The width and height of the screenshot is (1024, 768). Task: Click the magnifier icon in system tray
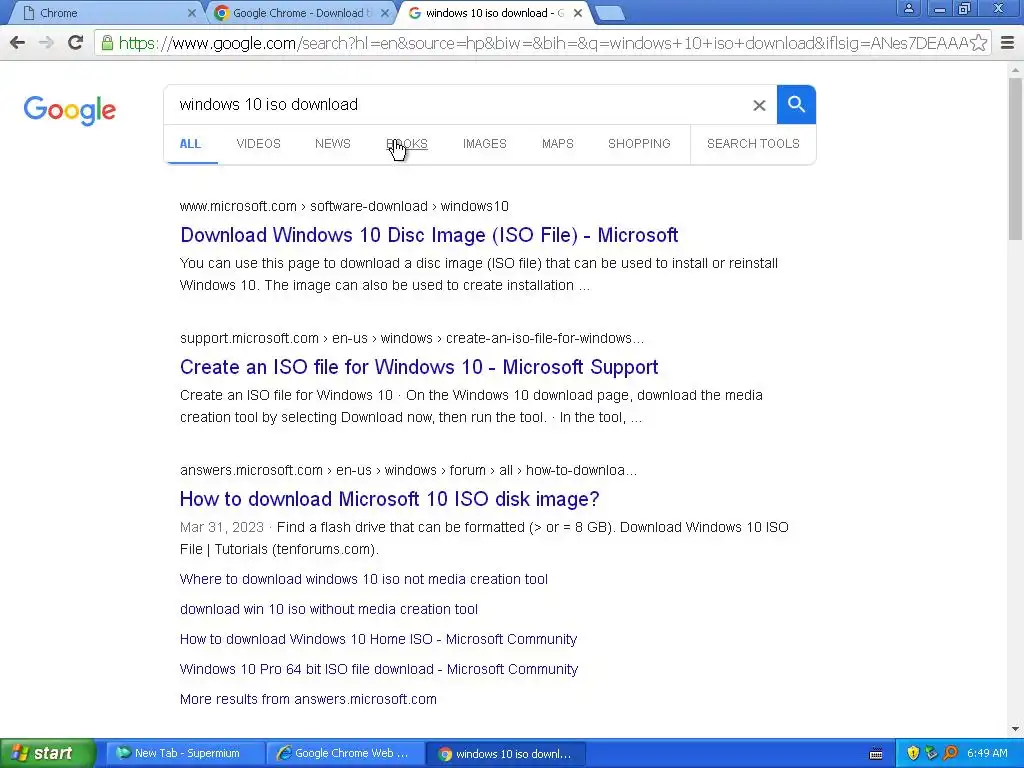point(950,753)
